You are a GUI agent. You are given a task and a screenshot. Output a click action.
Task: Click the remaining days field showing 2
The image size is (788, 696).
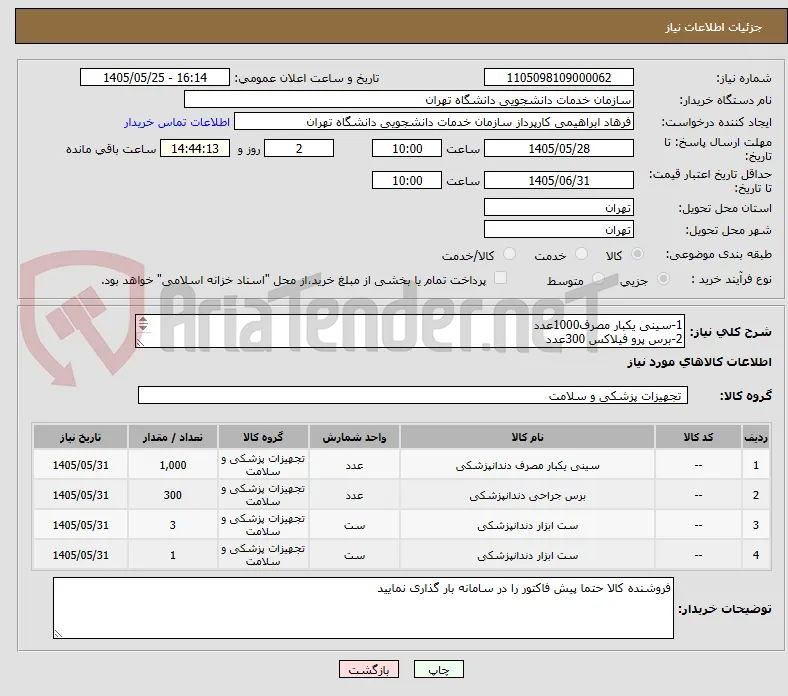pyautogui.click(x=299, y=148)
